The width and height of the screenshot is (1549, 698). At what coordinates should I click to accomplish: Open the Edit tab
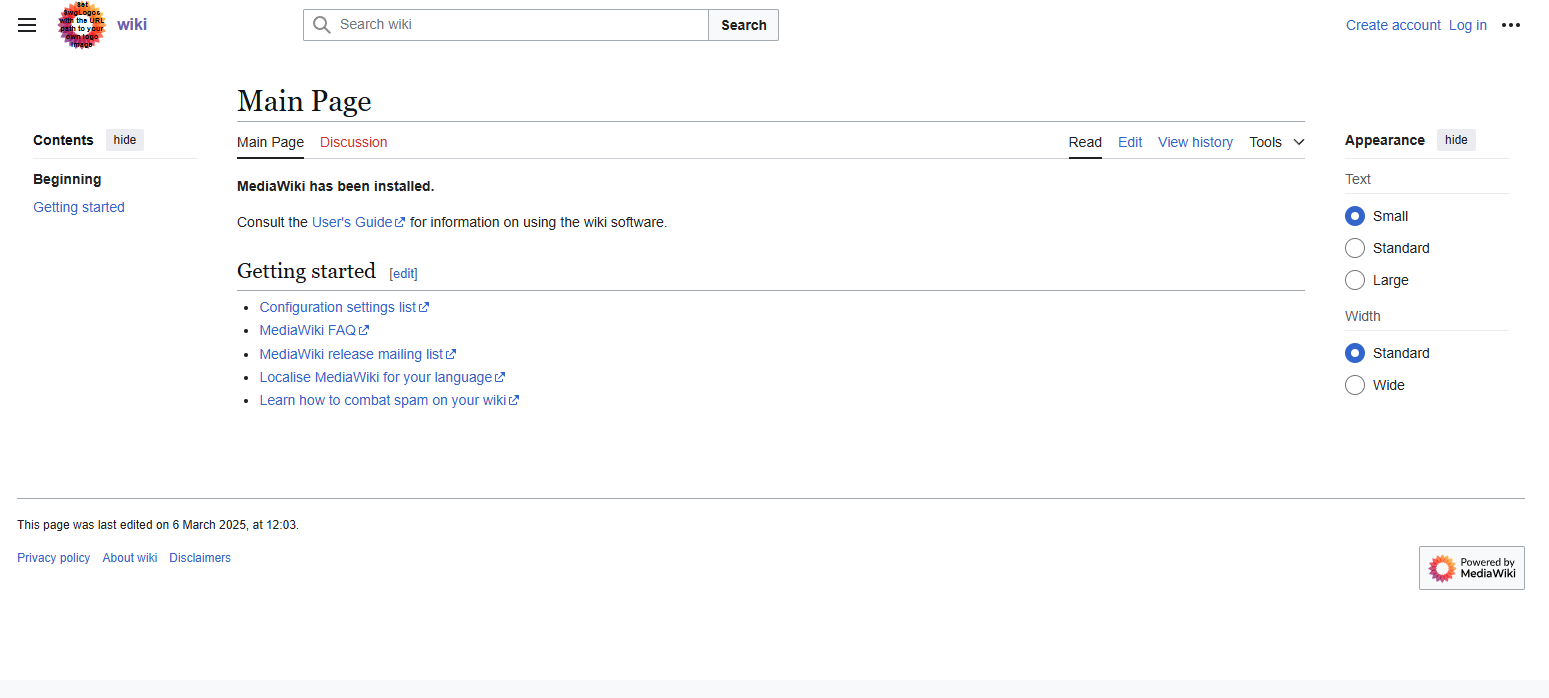click(1130, 142)
